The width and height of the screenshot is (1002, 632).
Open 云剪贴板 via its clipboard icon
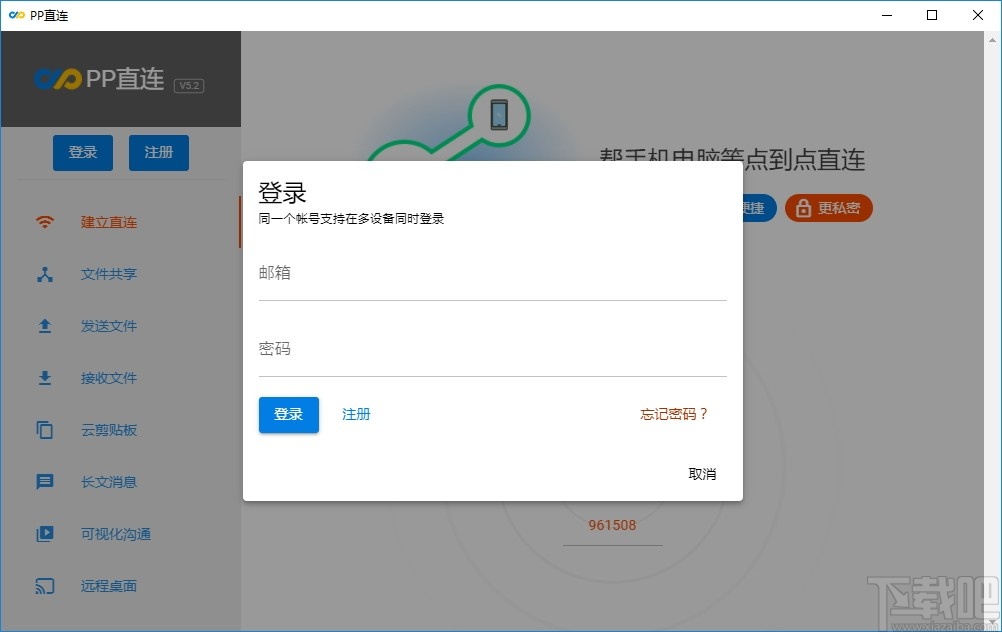point(45,429)
